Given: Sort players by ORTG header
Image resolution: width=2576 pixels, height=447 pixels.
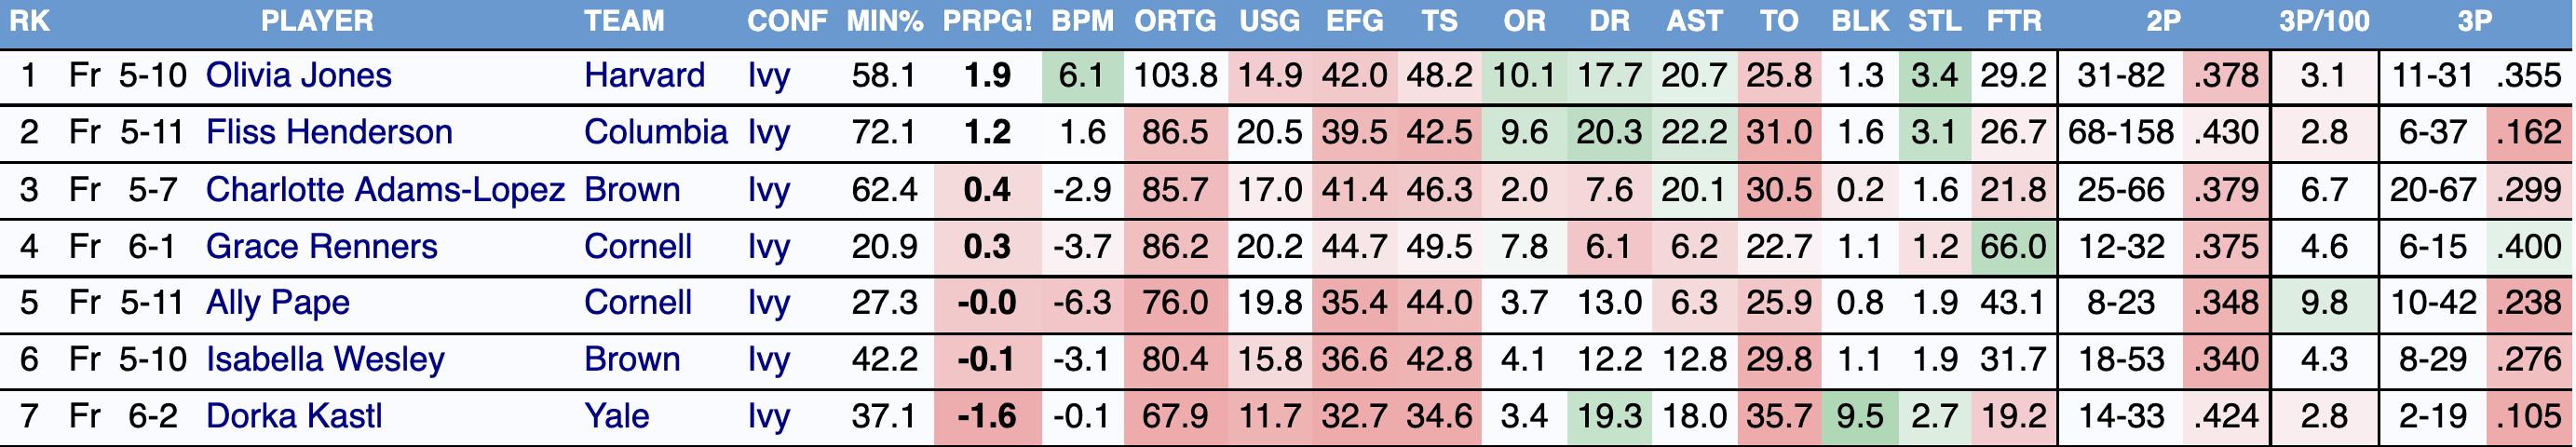Looking at the screenshot, I should coord(1175,22).
